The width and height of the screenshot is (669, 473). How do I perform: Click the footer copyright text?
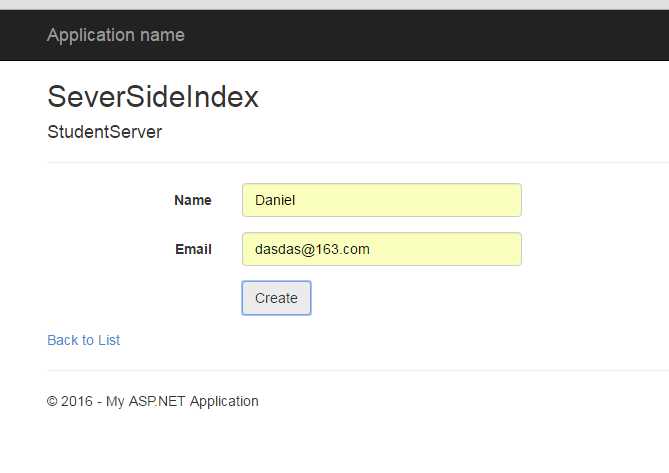[x=152, y=401]
